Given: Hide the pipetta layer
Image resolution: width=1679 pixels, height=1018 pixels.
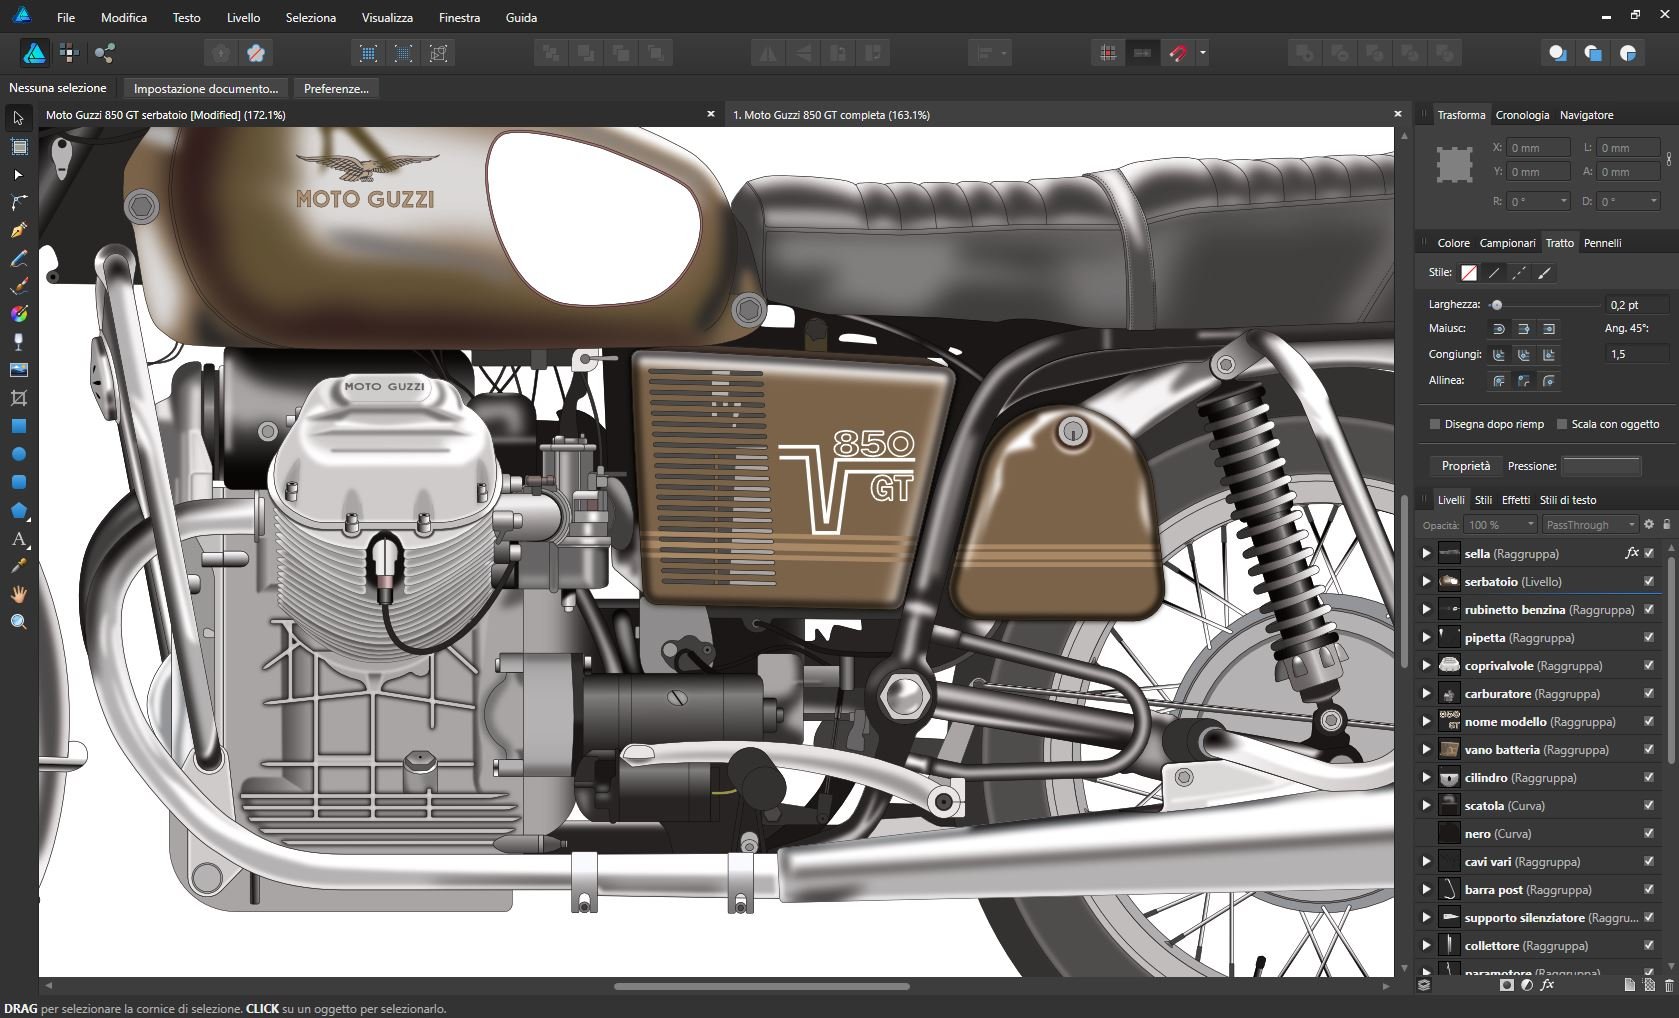Looking at the screenshot, I should (1649, 637).
